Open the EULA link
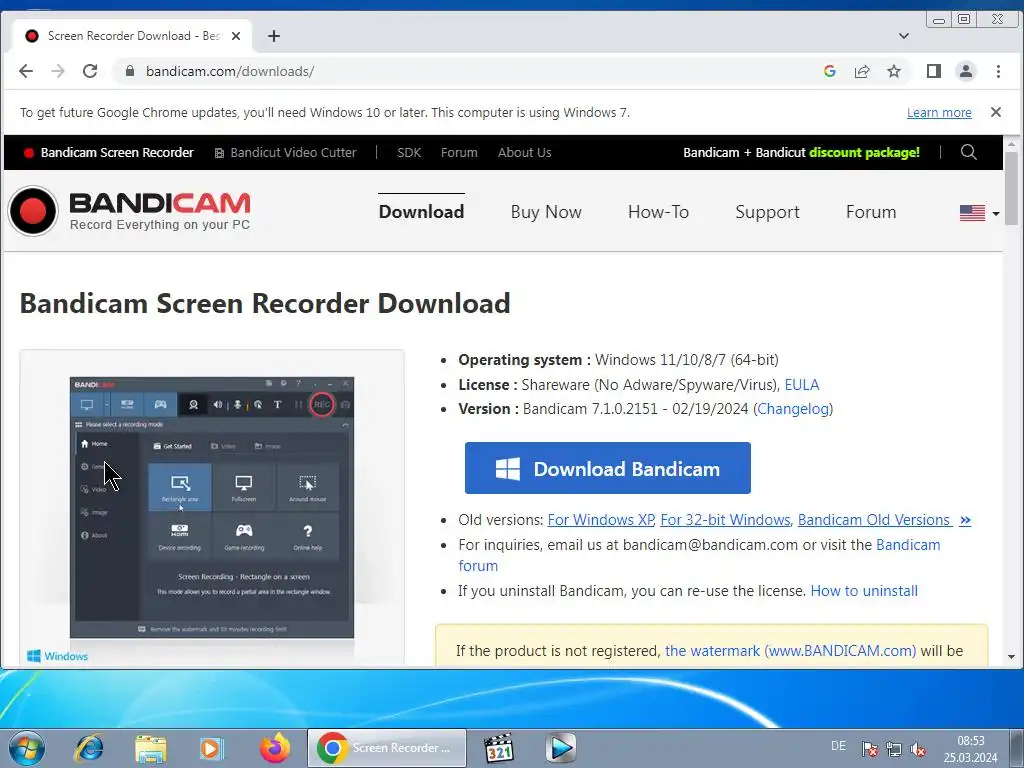 coord(801,385)
